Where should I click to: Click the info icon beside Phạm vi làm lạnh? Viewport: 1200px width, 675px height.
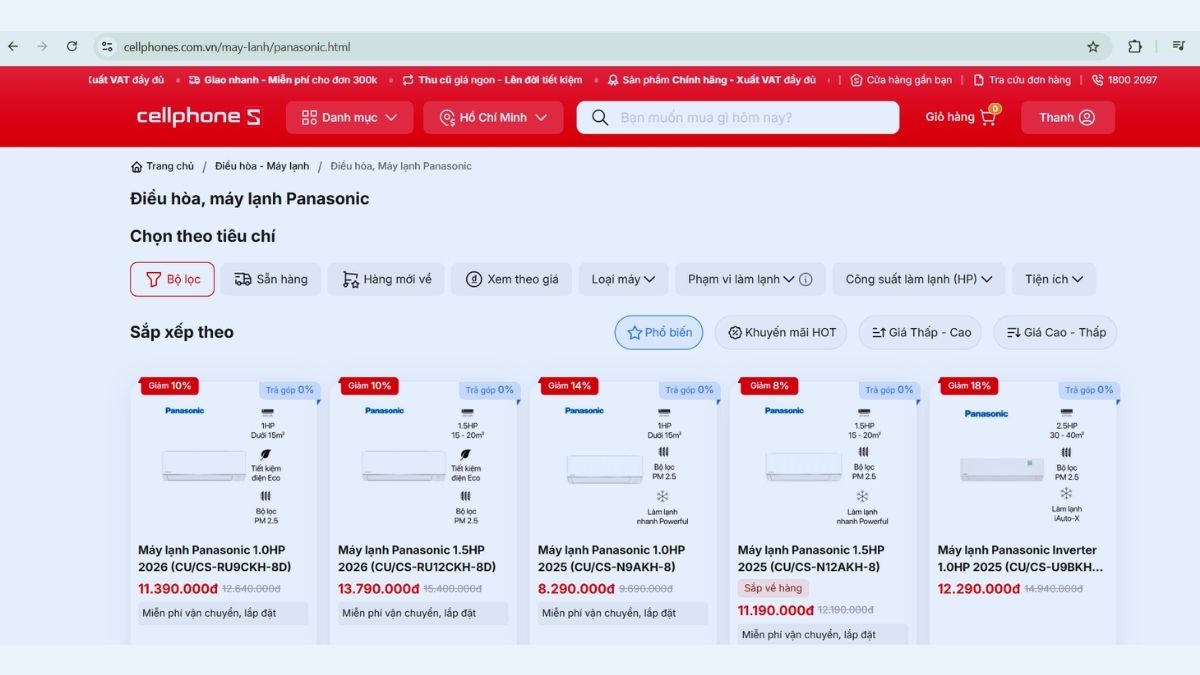point(806,280)
